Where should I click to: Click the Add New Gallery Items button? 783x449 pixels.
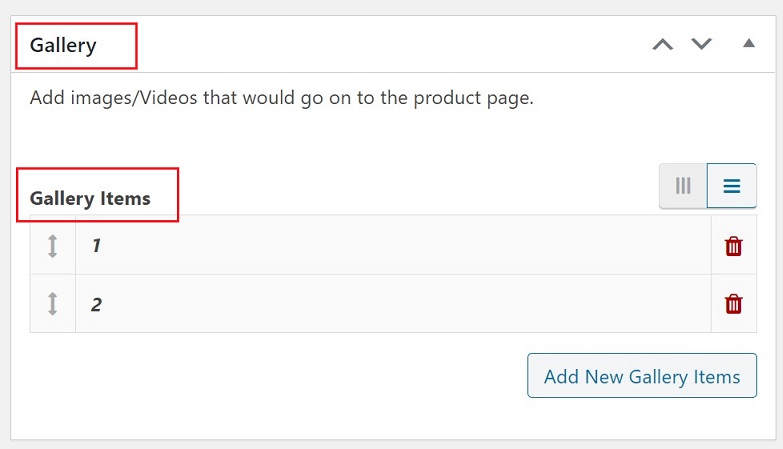click(642, 377)
